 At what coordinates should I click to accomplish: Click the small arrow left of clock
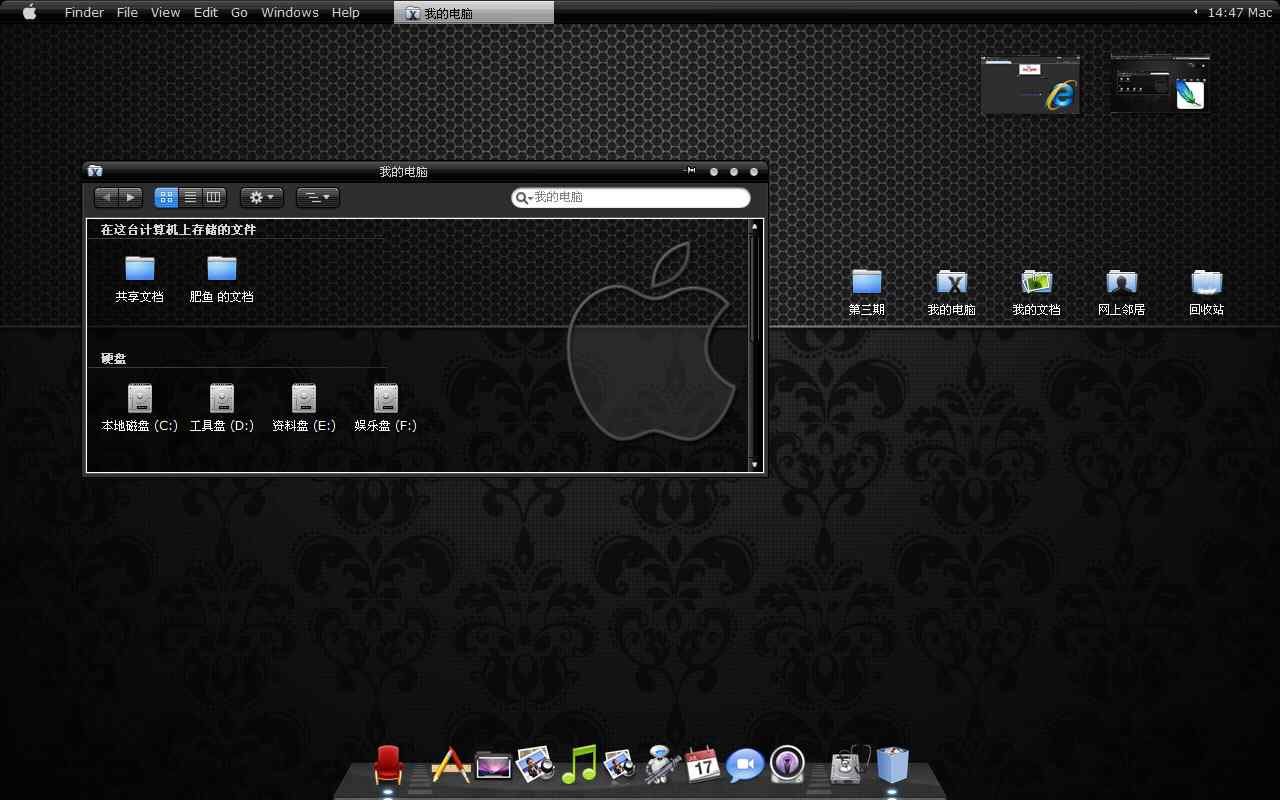coord(1196,12)
